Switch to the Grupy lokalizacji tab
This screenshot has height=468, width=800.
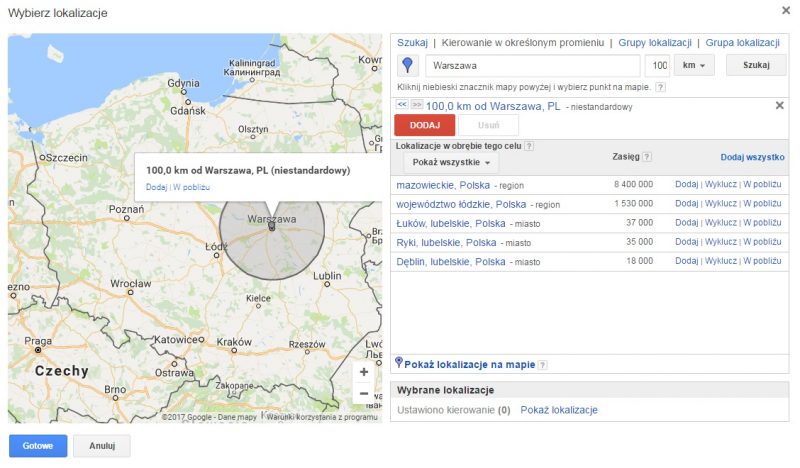click(x=655, y=43)
